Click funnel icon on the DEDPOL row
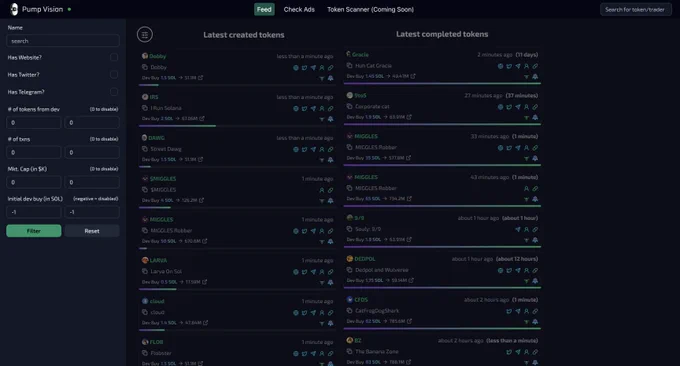 point(526,281)
